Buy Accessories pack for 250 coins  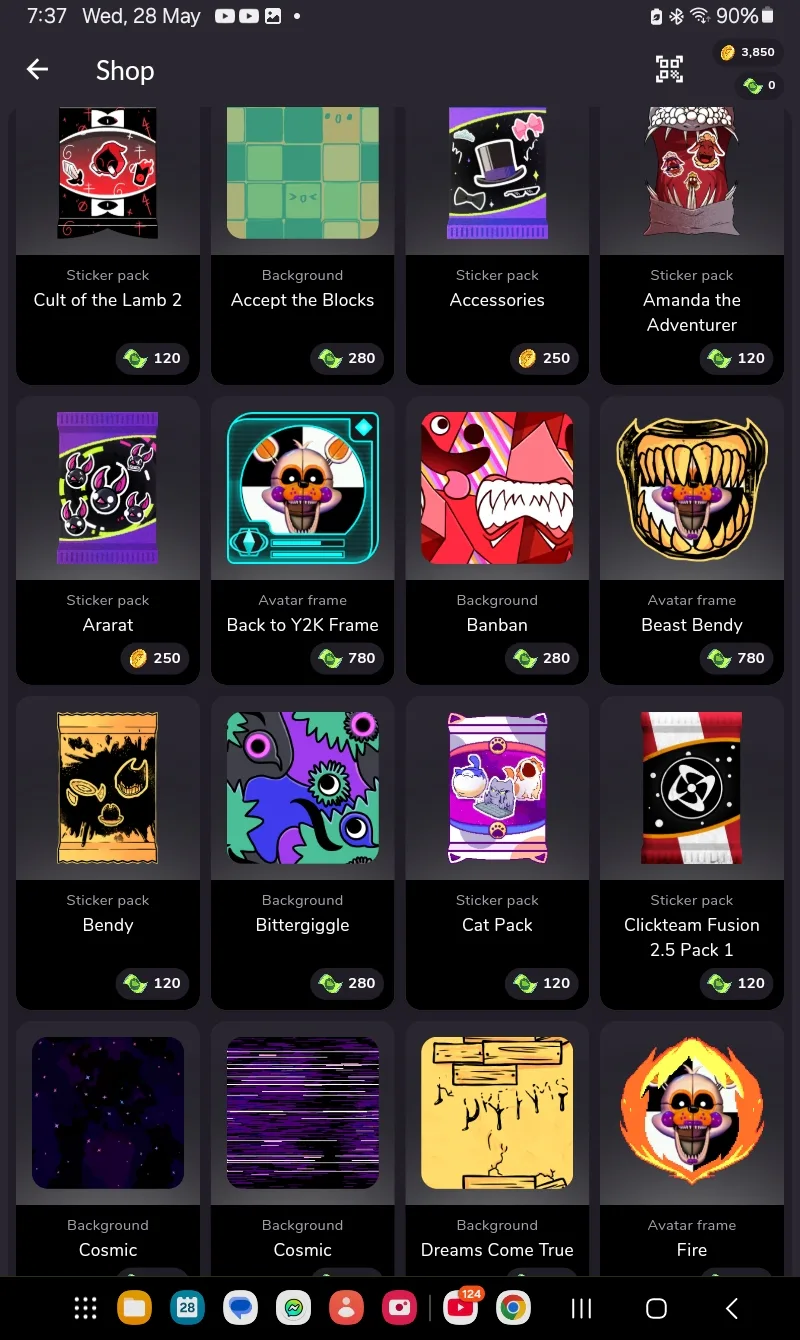pyautogui.click(x=543, y=358)
